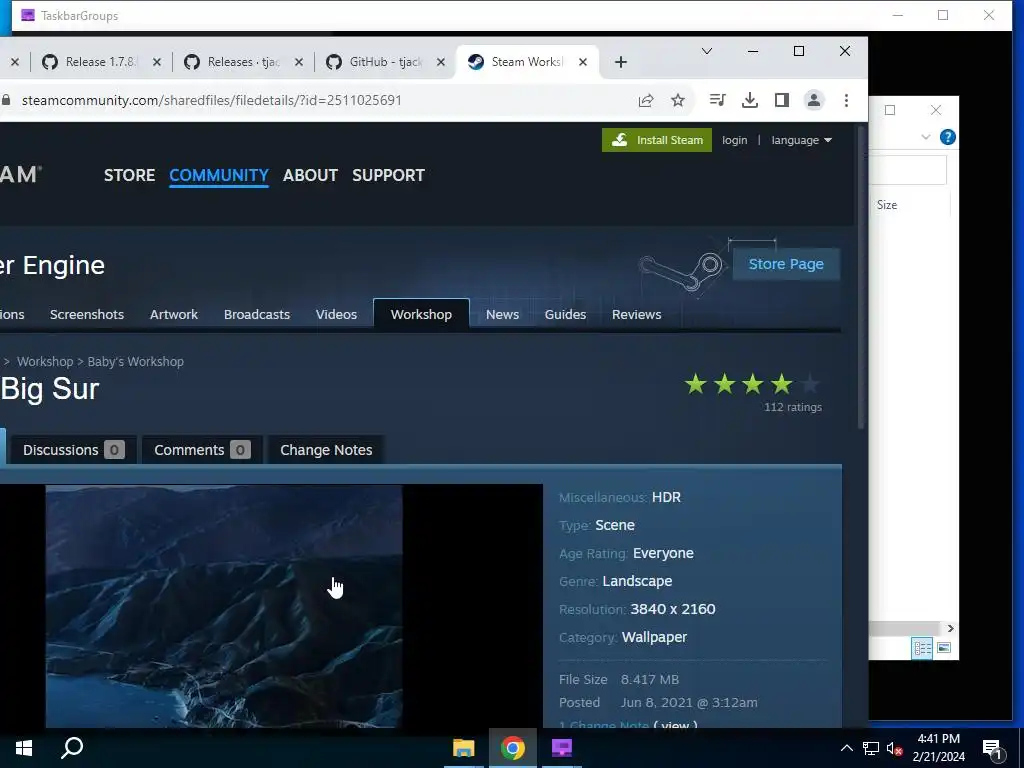
Task: Close the Steam Workshop tab
Action: [583, 62]
